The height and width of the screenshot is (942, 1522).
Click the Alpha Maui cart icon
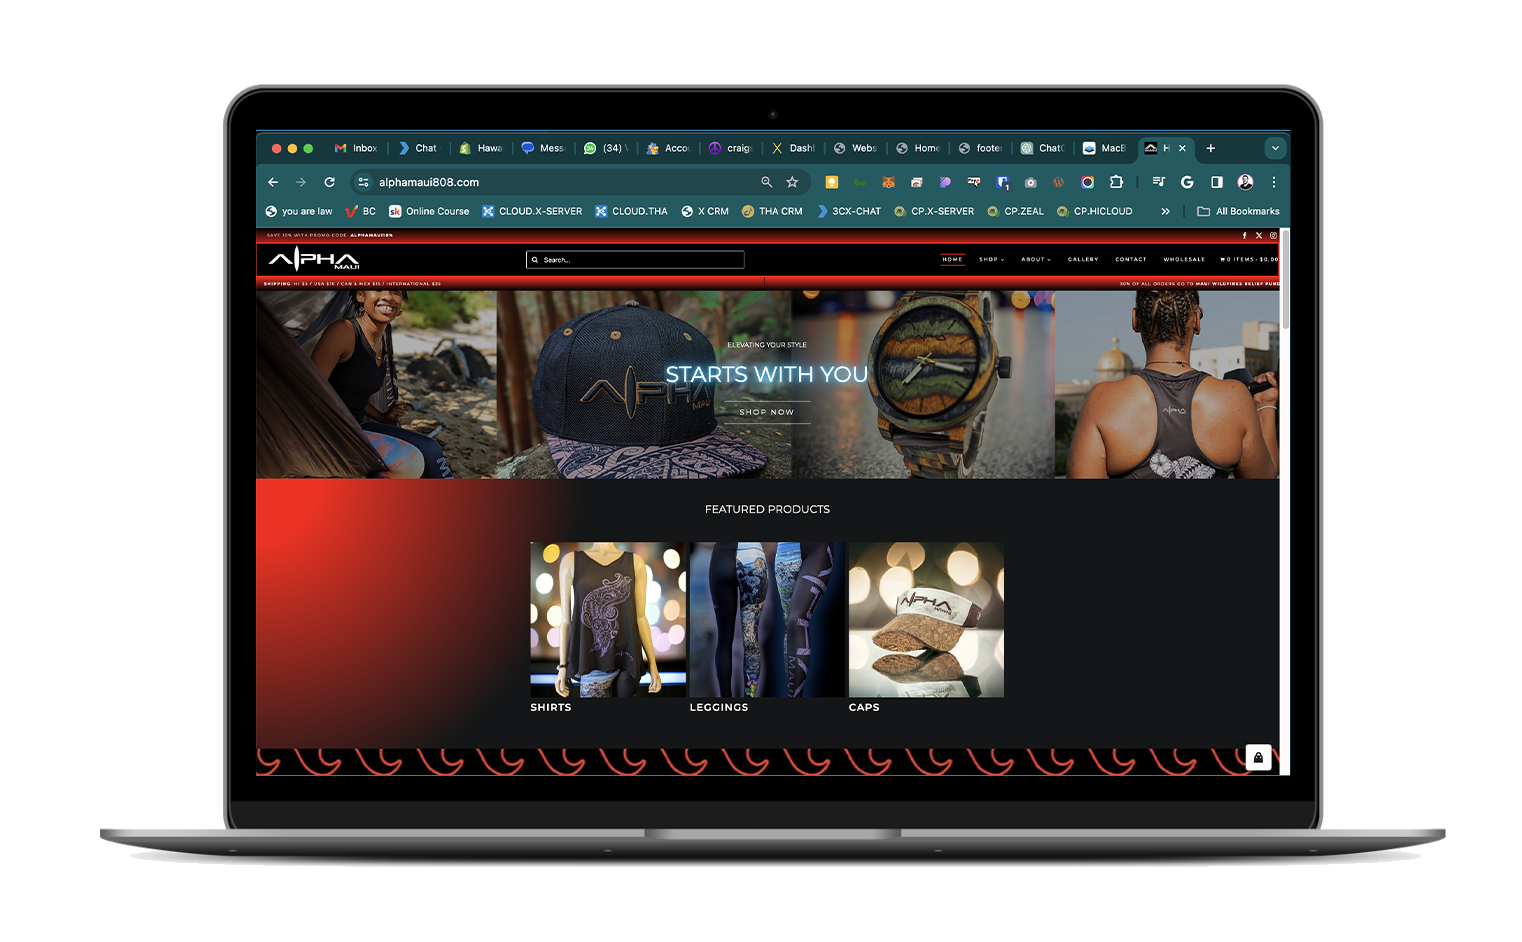pyautogui.click(x=1223, y=259)
